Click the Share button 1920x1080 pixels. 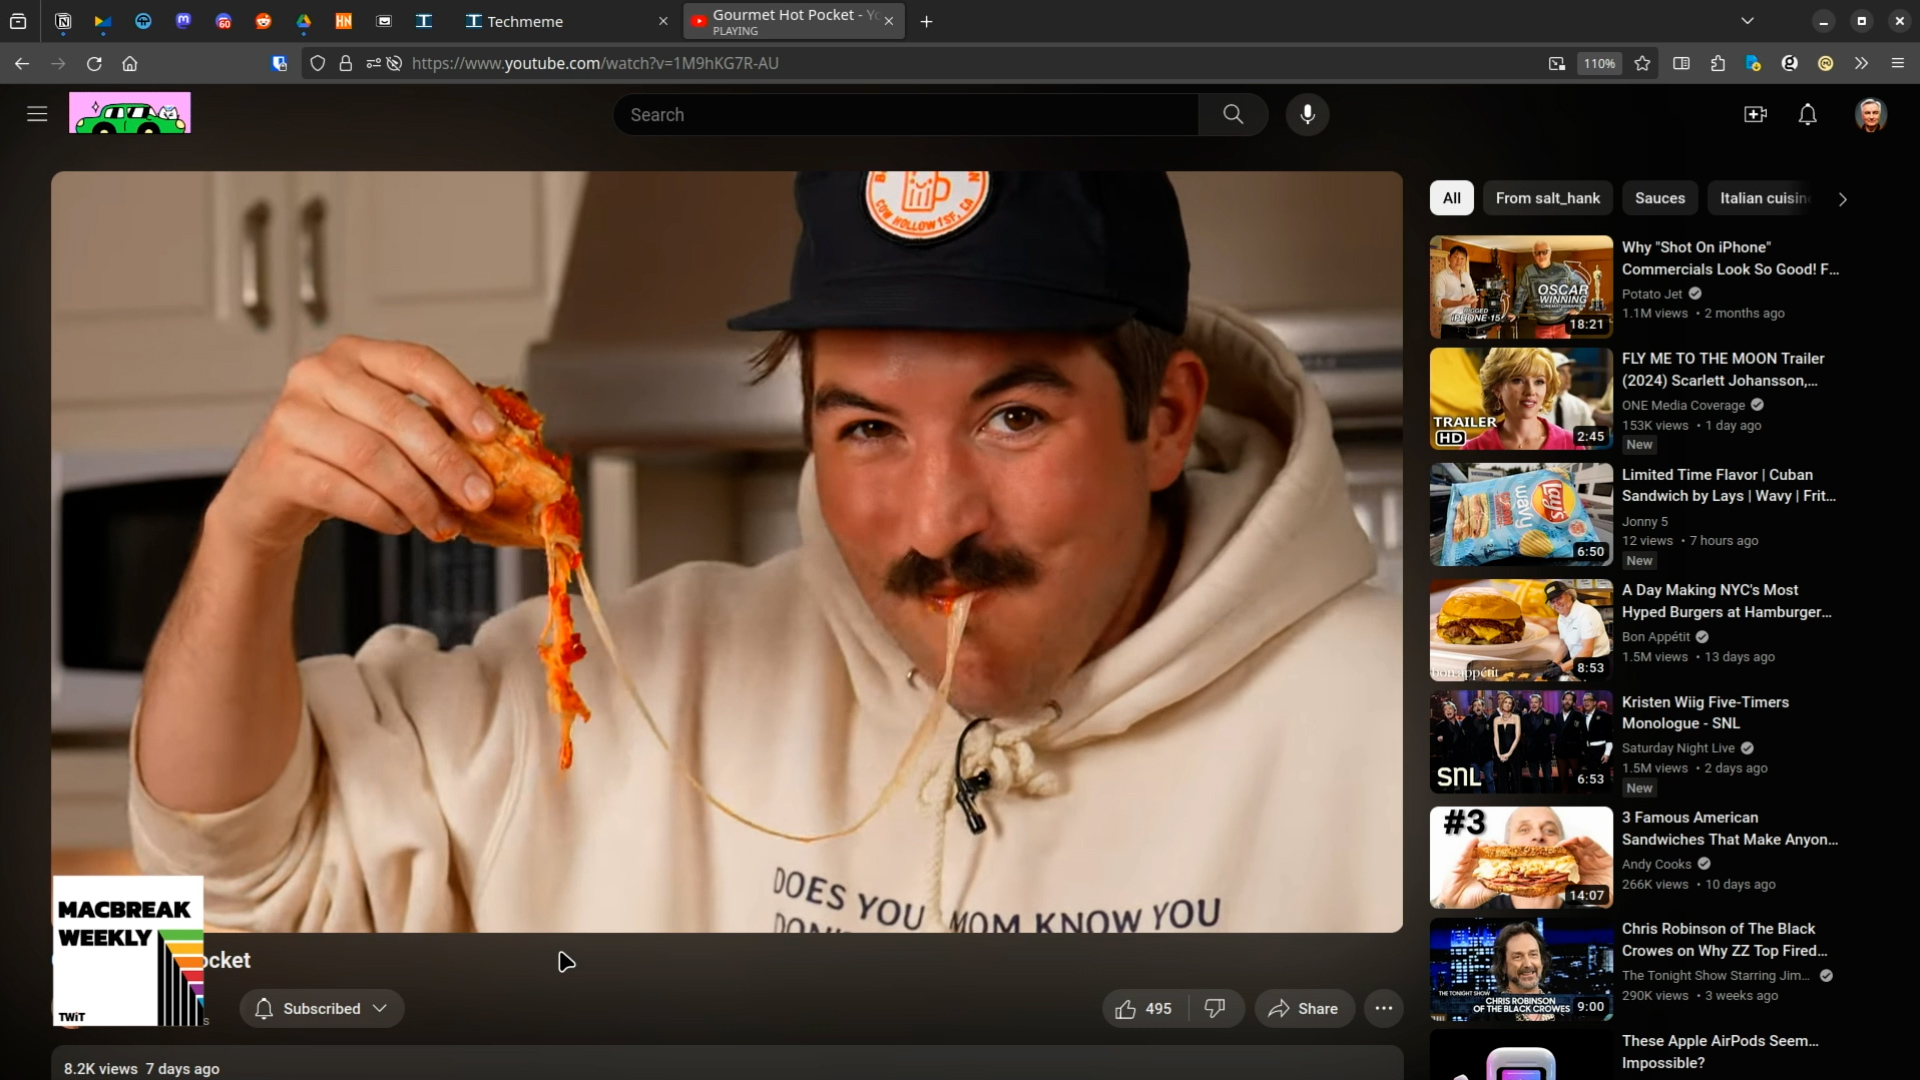click(1303, 1008)
